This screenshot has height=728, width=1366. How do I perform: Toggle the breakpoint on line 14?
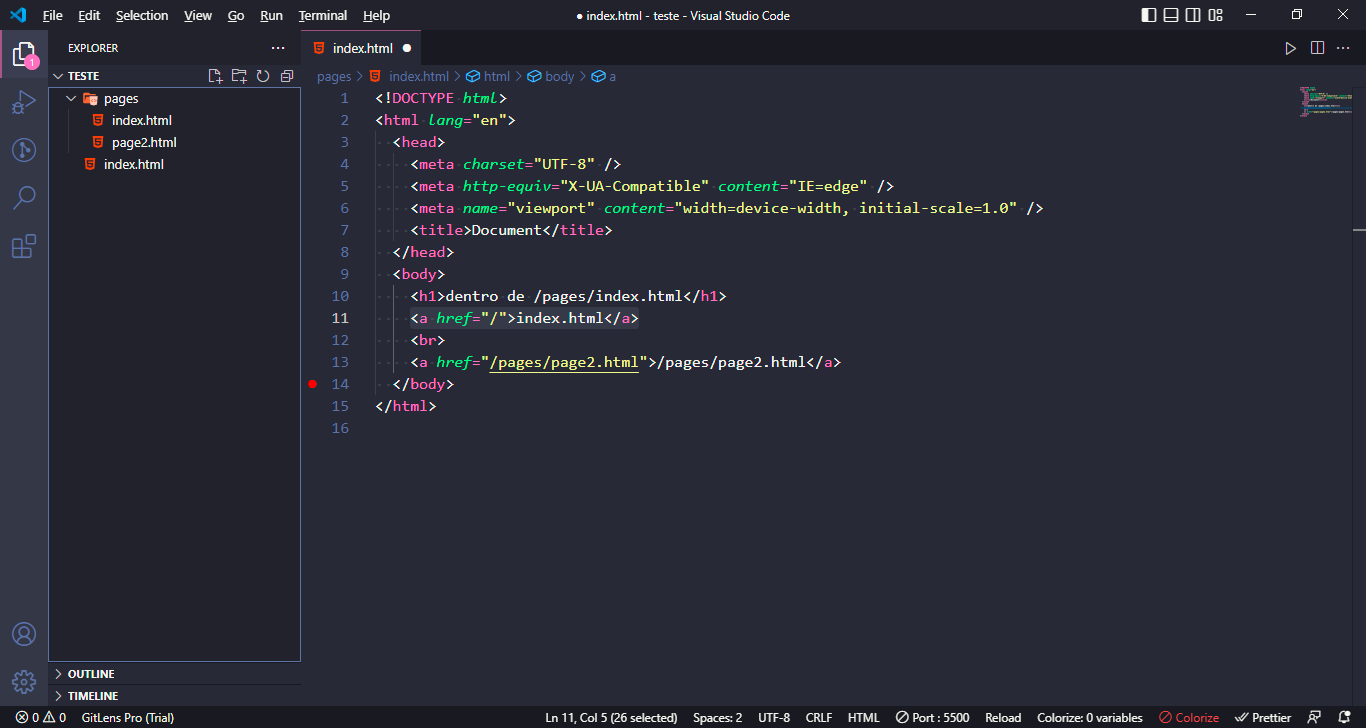(312, 384)
